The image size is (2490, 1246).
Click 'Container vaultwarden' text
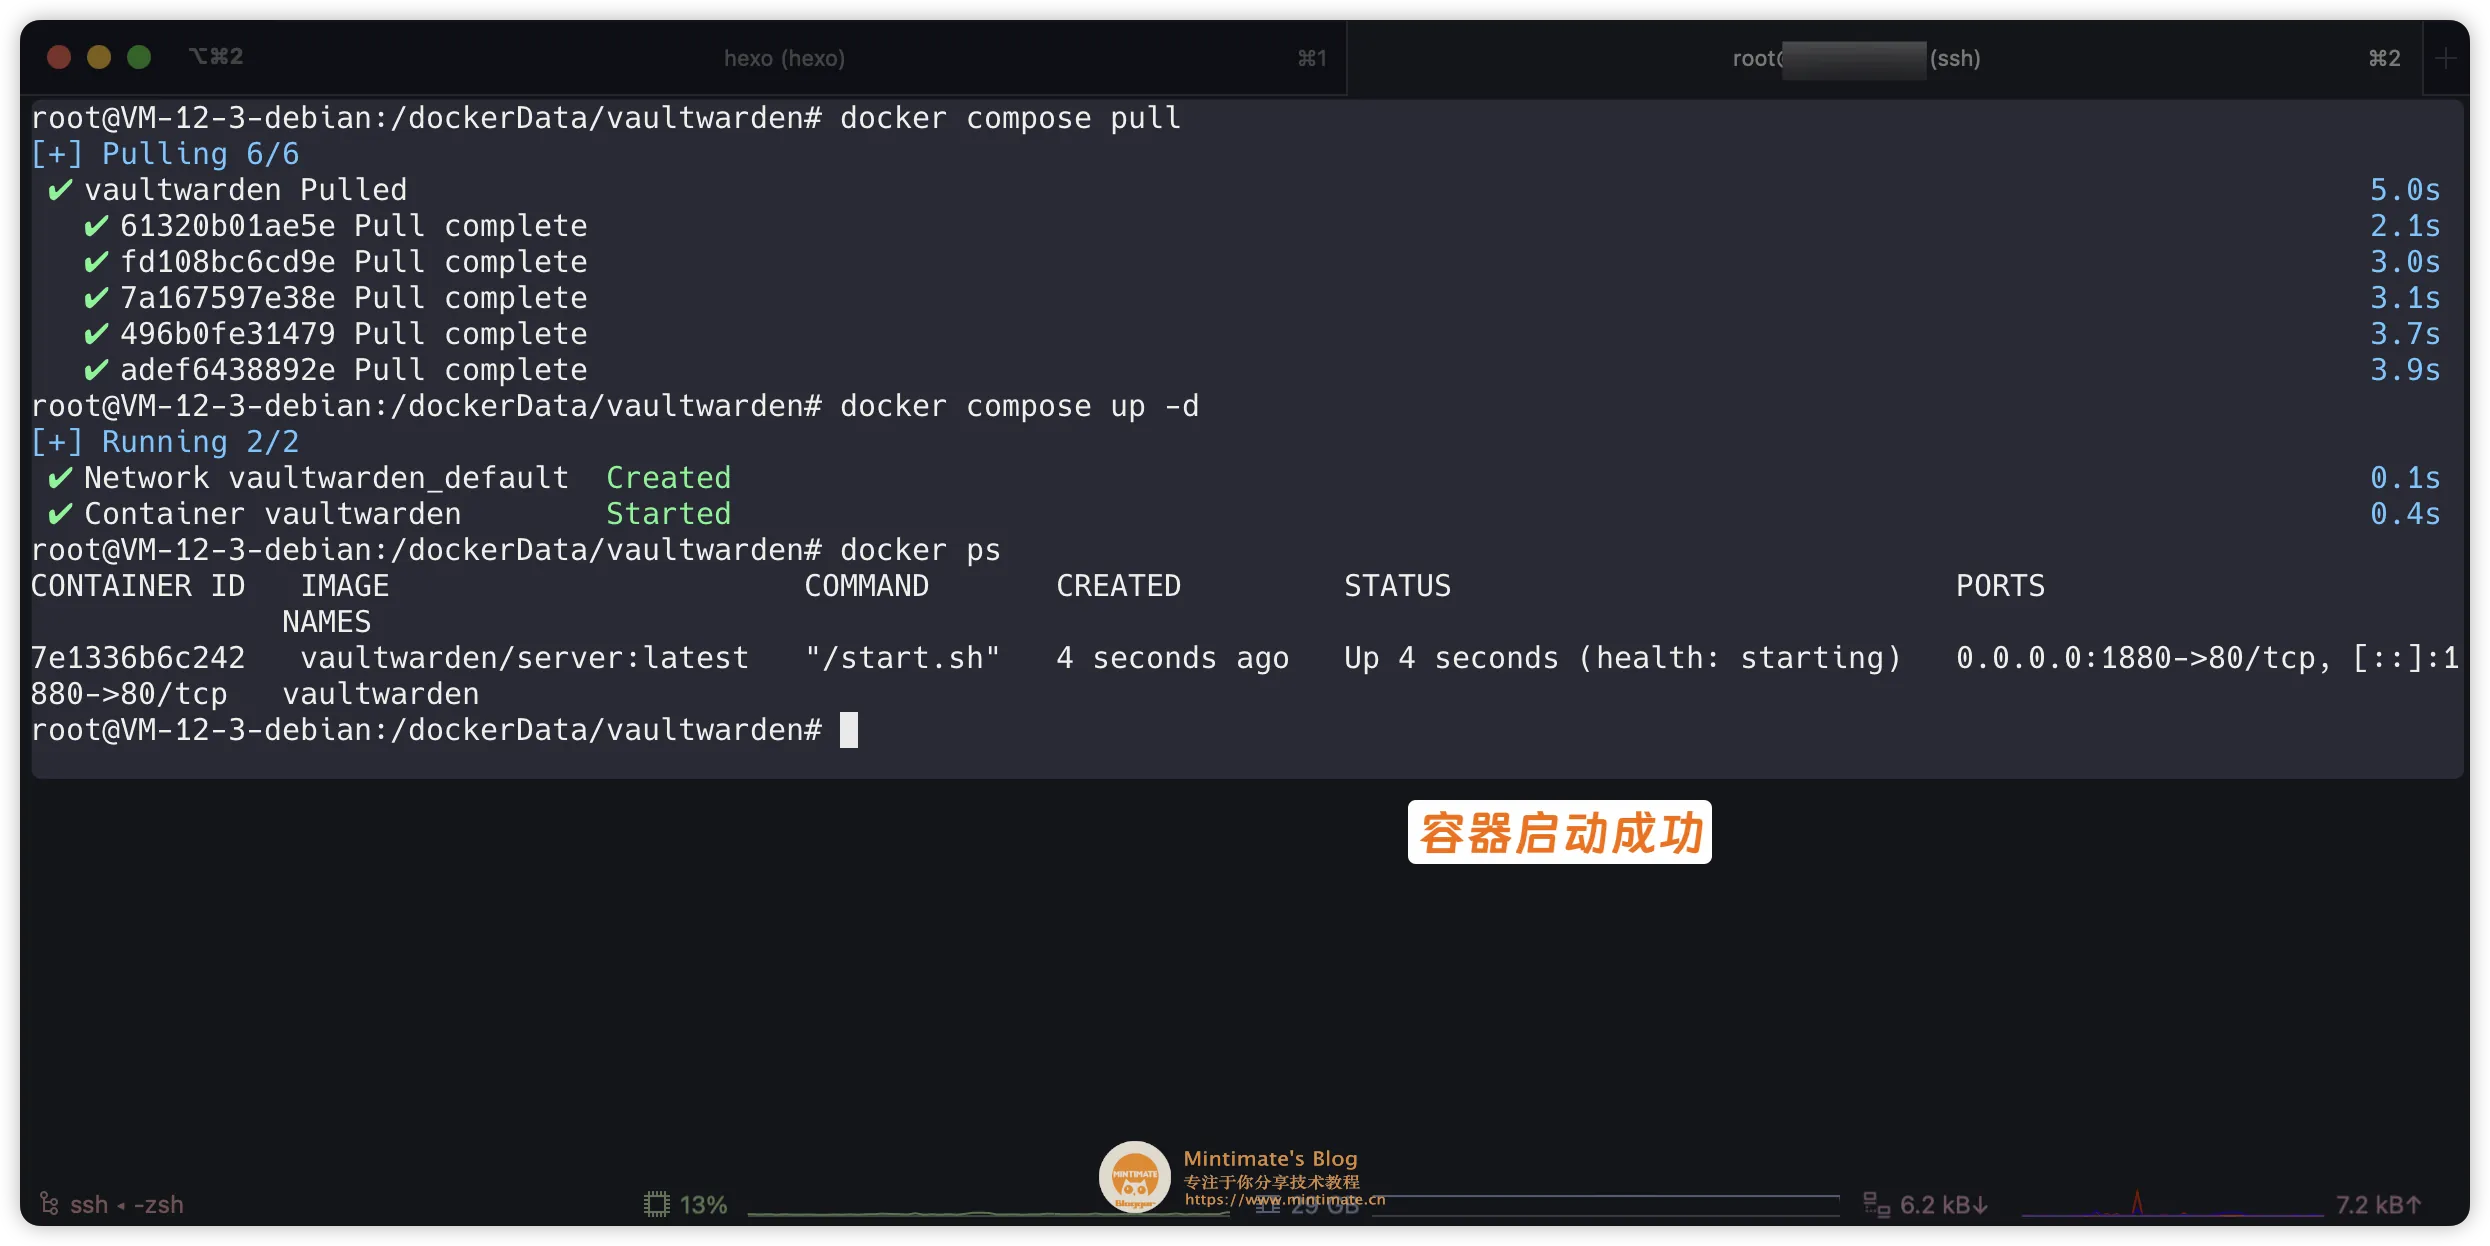[272, 514]
